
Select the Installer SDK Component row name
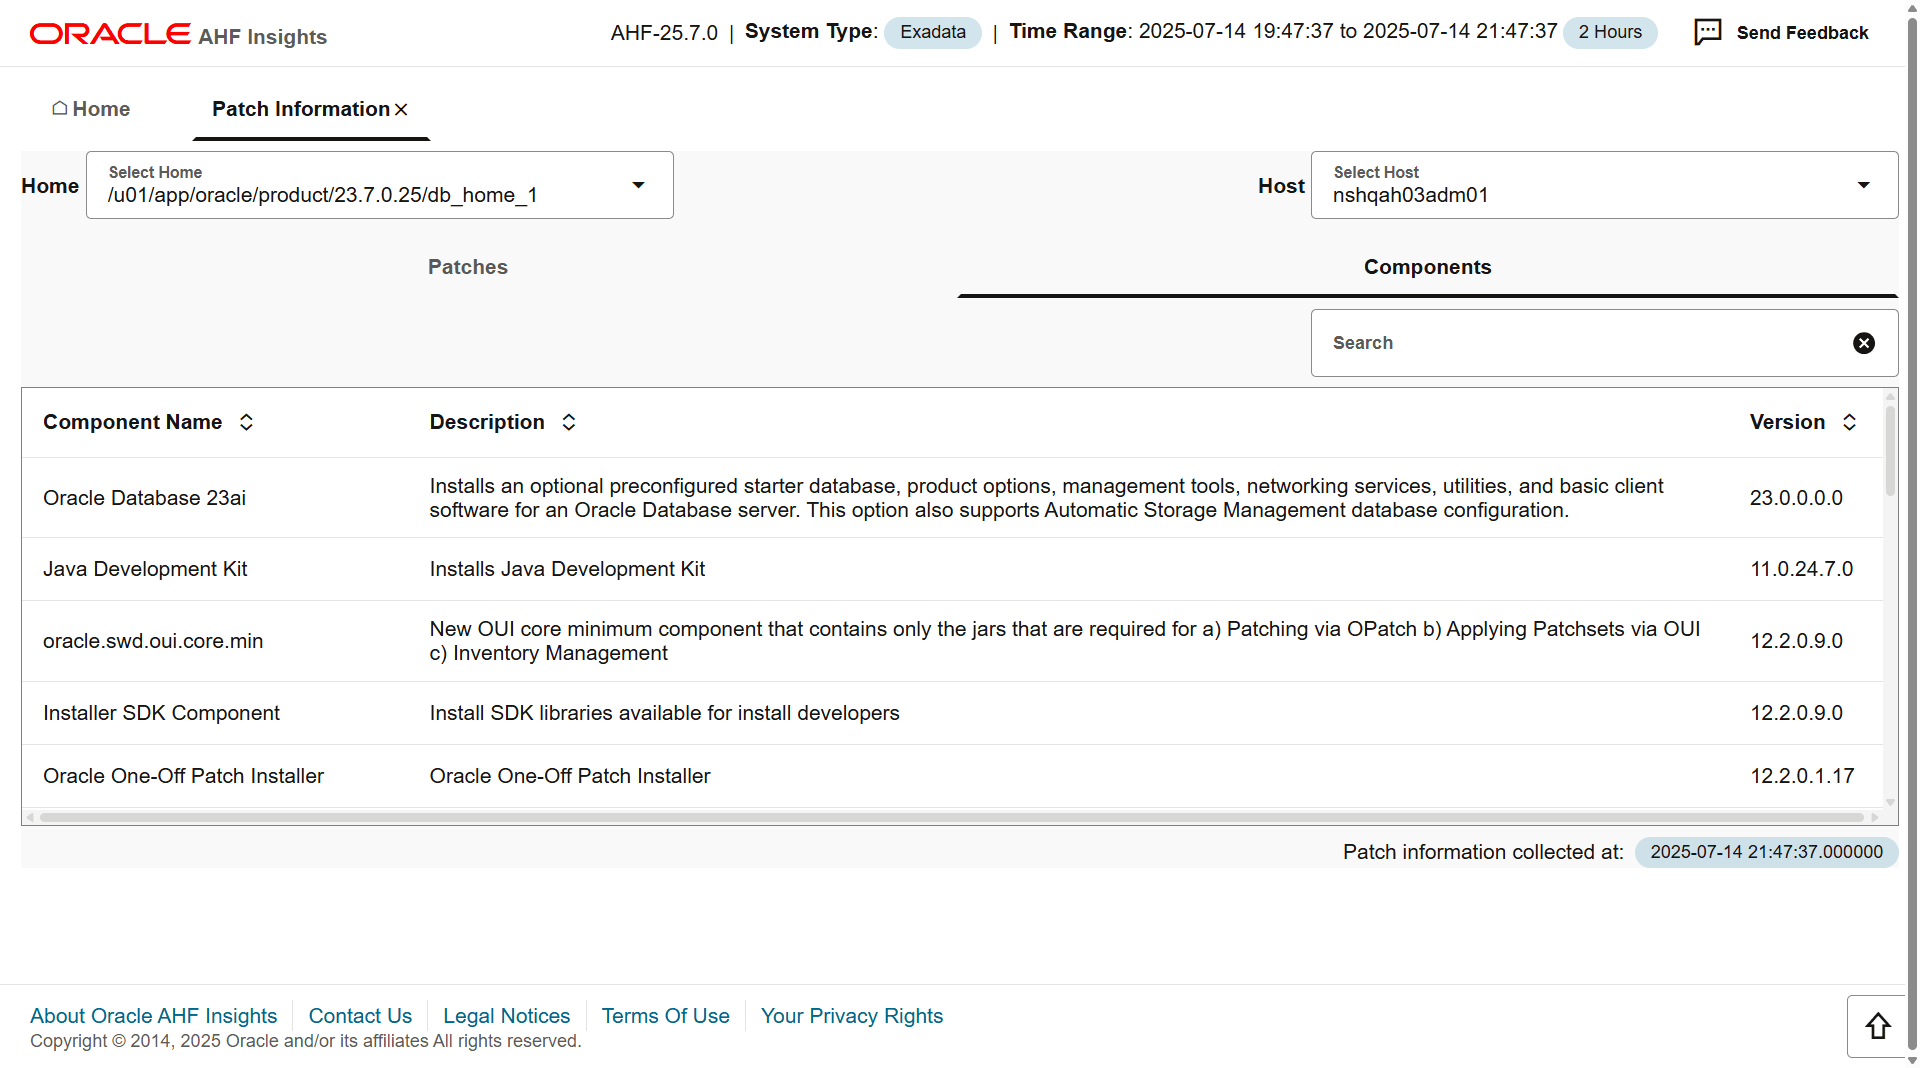[x=161, y=713]
